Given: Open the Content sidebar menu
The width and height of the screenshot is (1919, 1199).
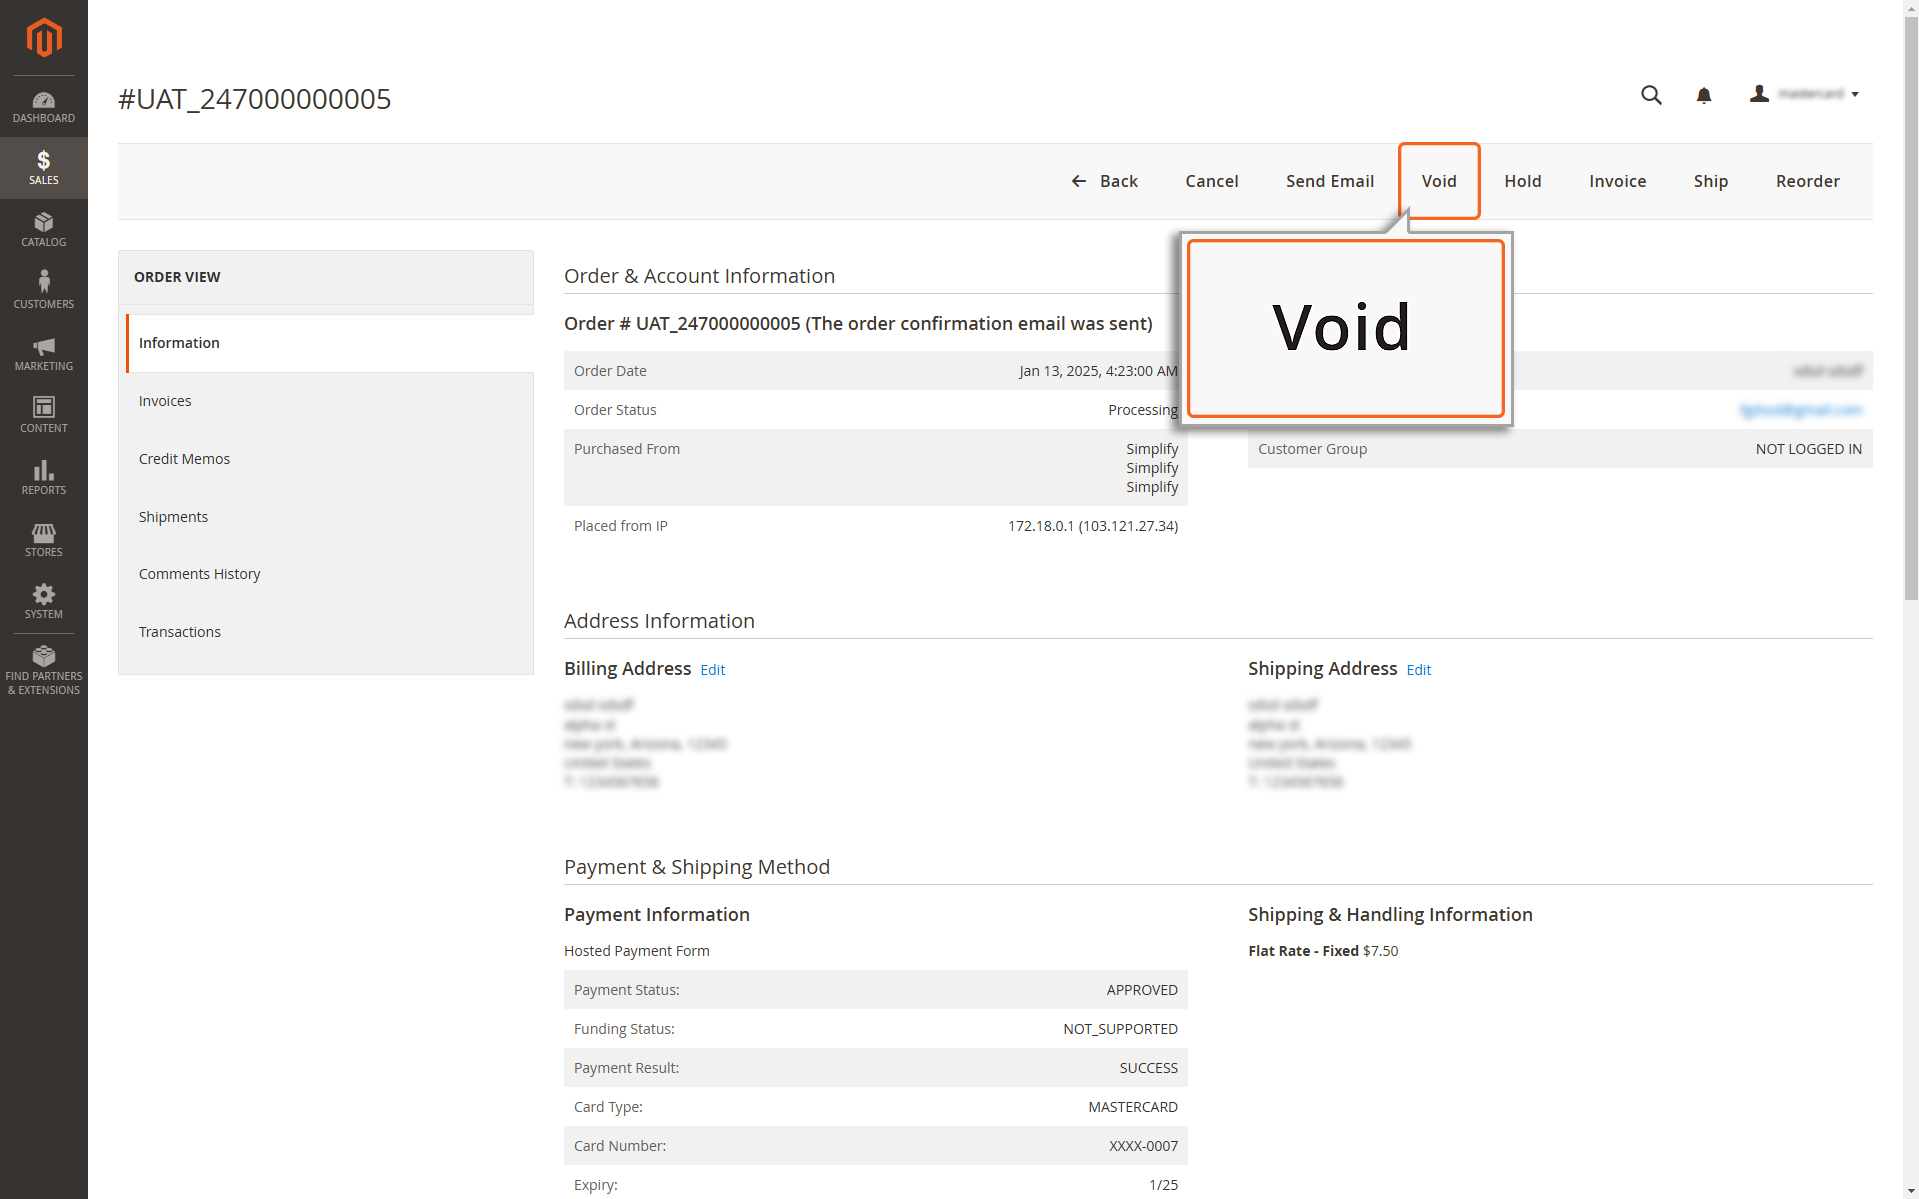Looking at the screenshot, I should [44, 416].
